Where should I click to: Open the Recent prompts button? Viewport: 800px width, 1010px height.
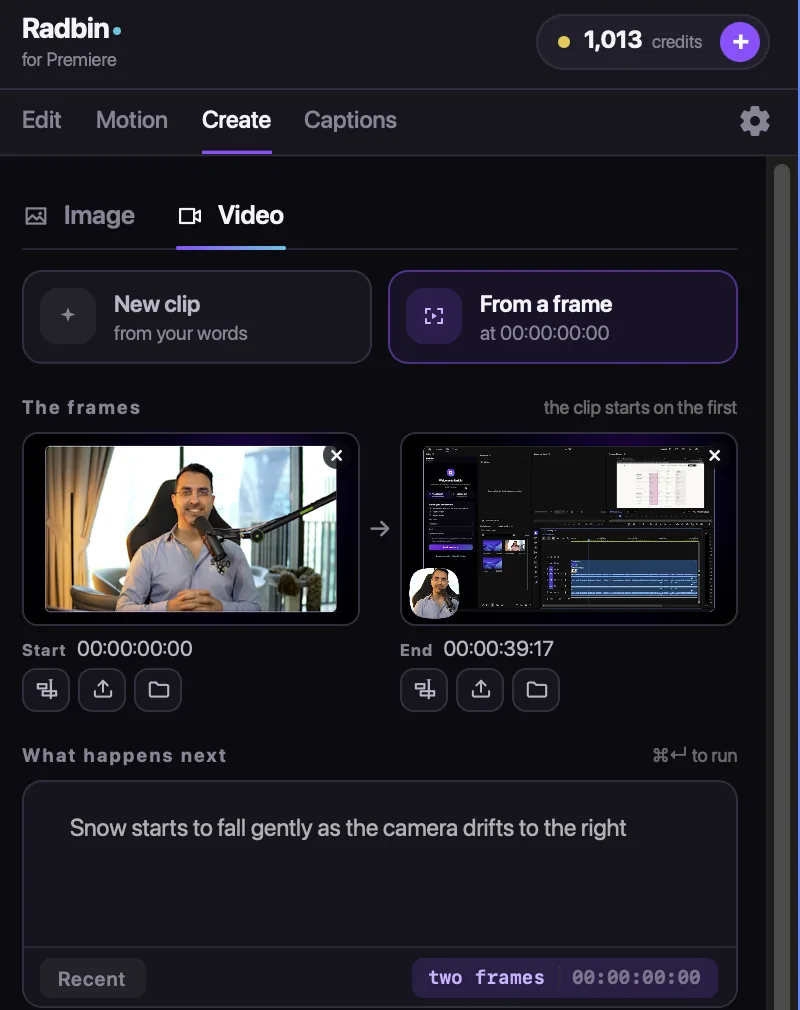click(x=93, y=978)
